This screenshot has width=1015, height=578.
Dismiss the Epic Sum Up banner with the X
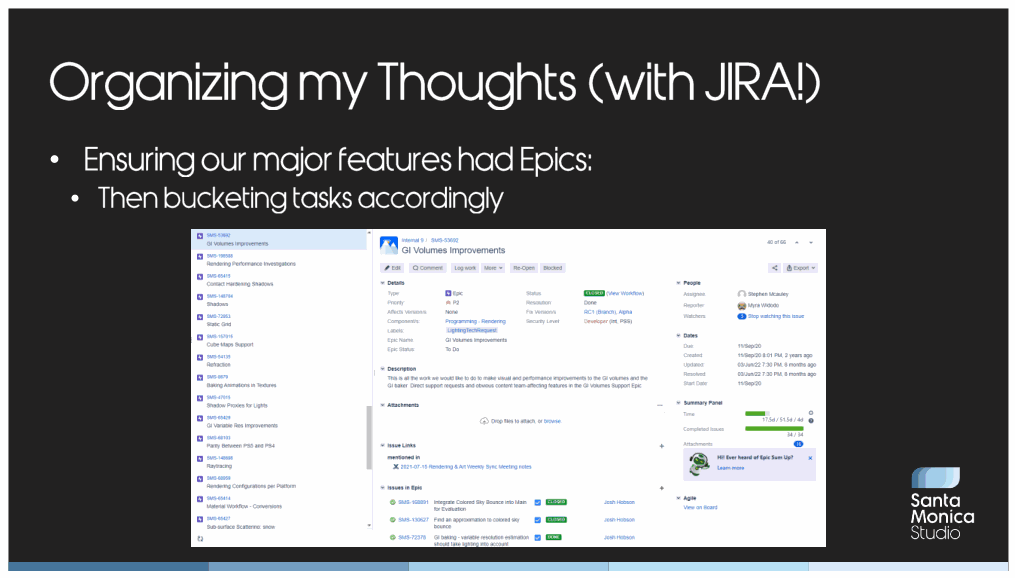pyautogui.click(x=810, y=458)
